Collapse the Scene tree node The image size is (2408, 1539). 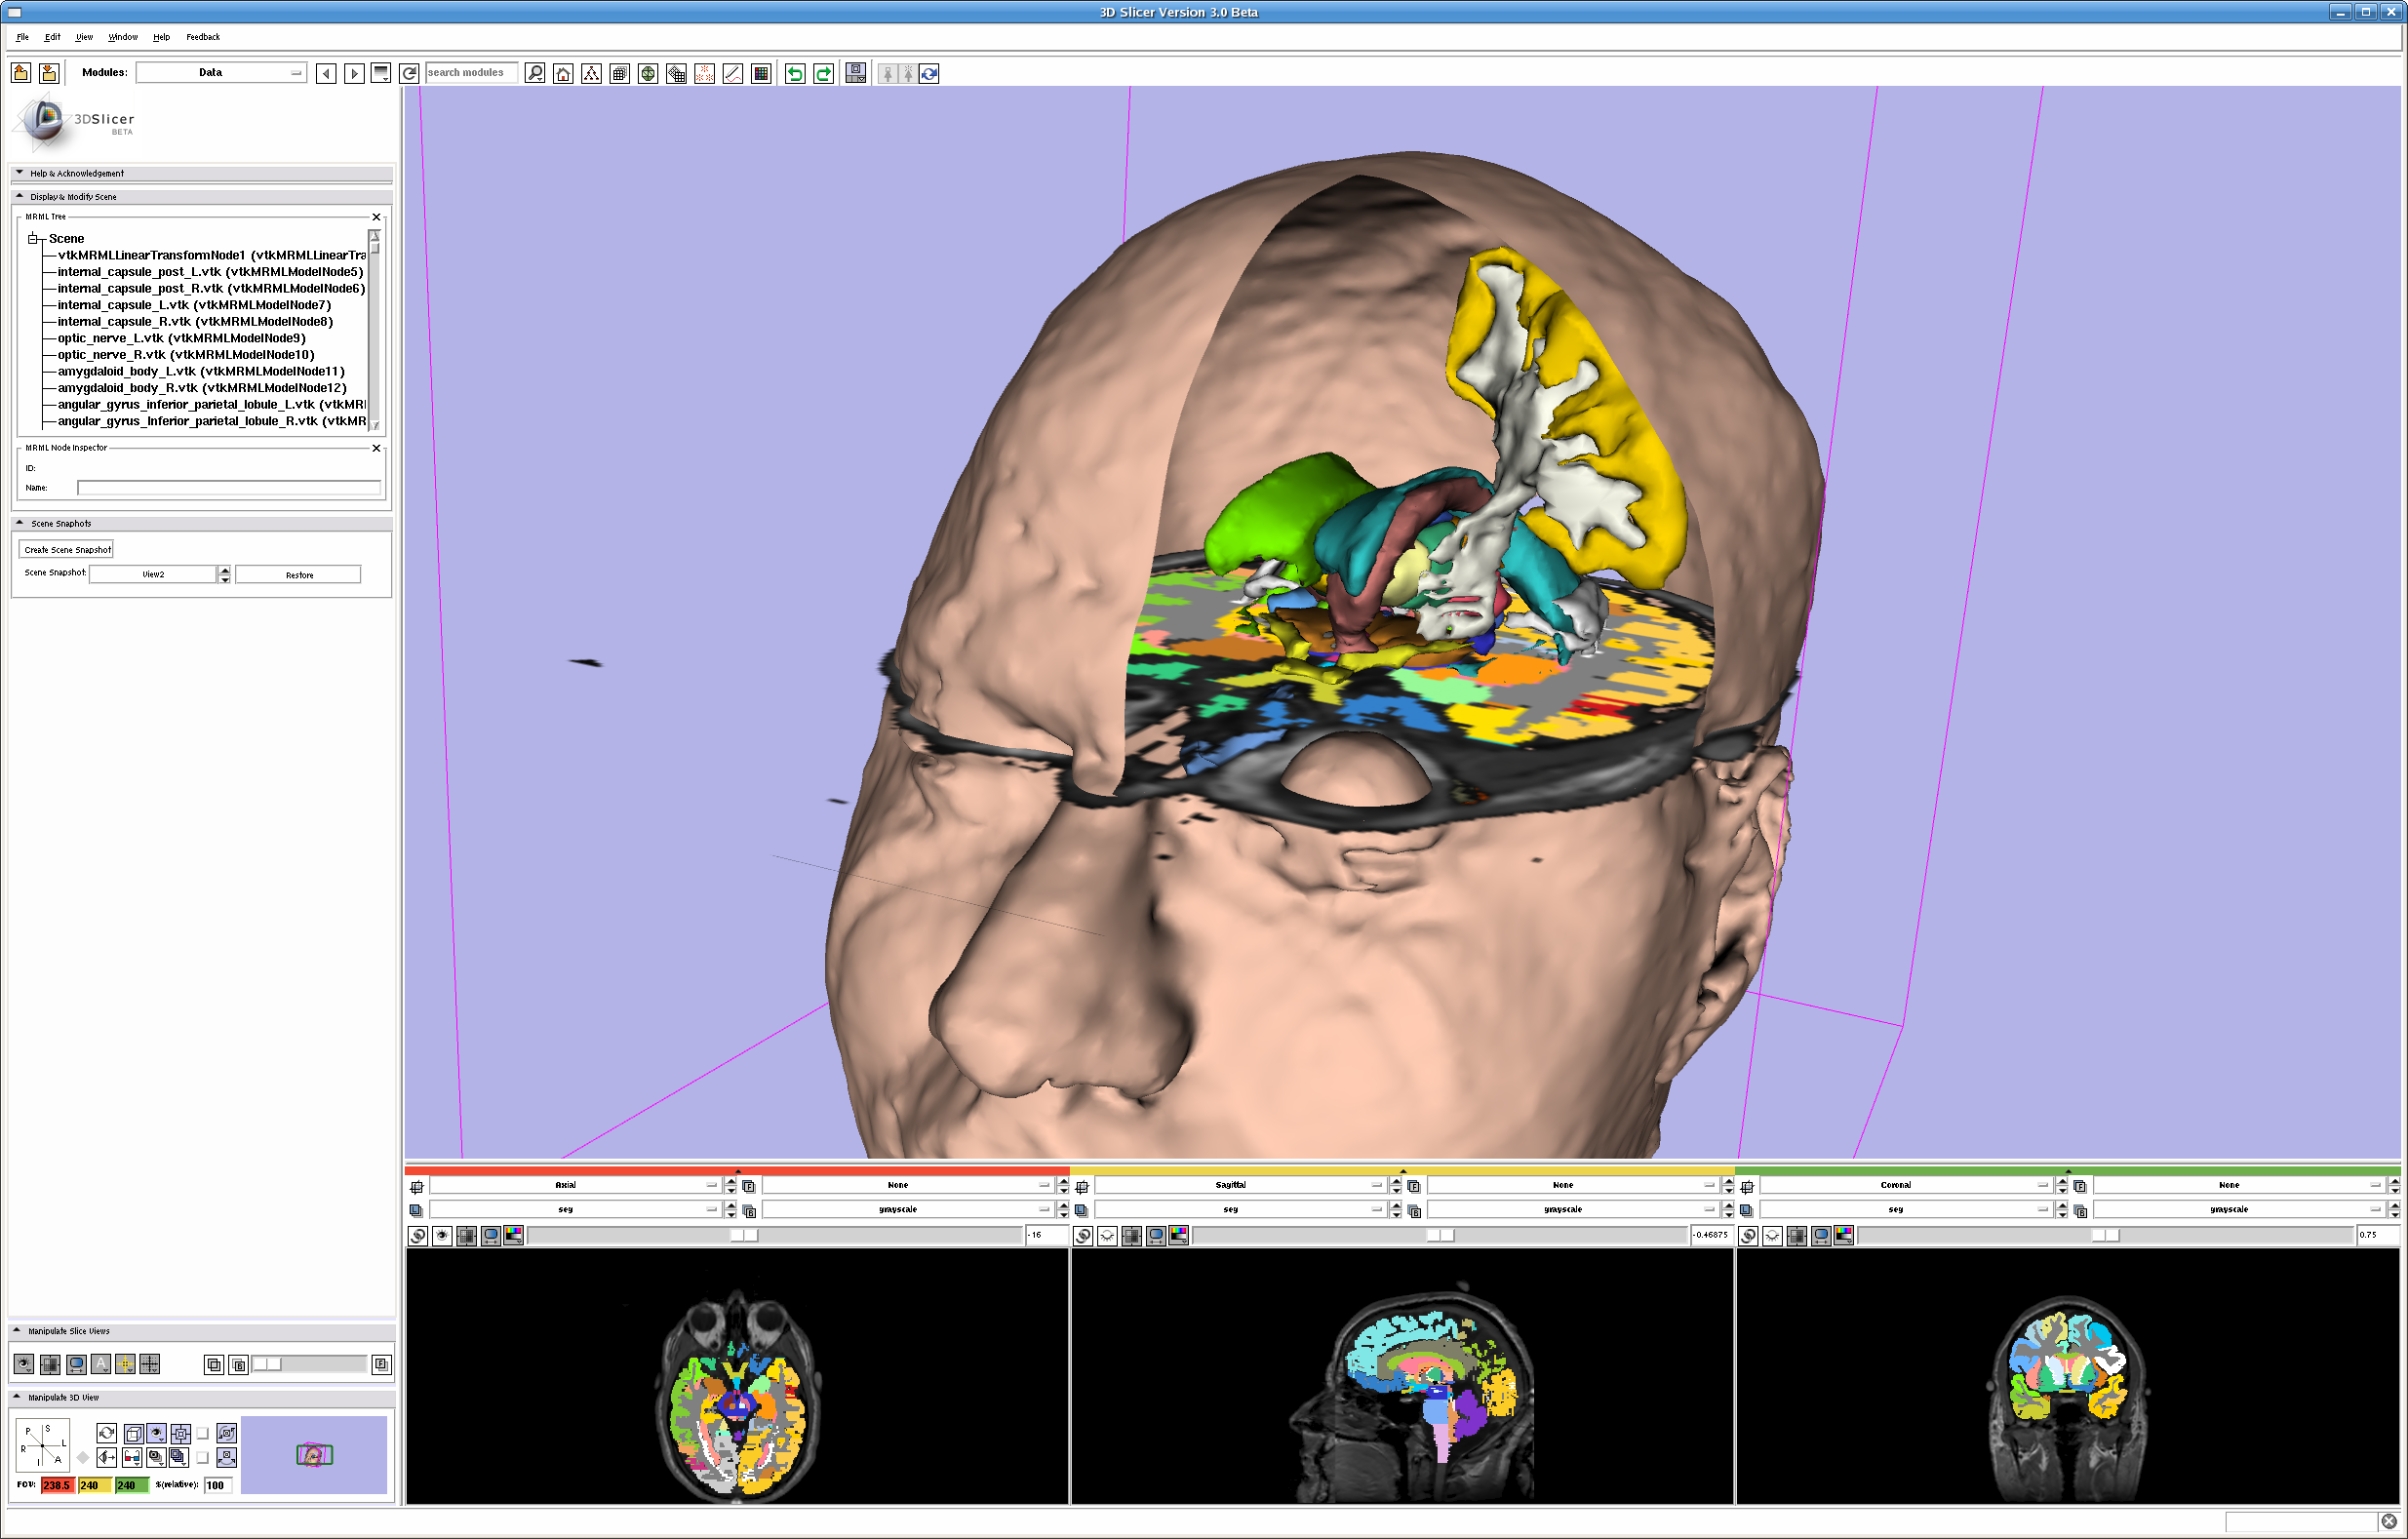point(33,239)
